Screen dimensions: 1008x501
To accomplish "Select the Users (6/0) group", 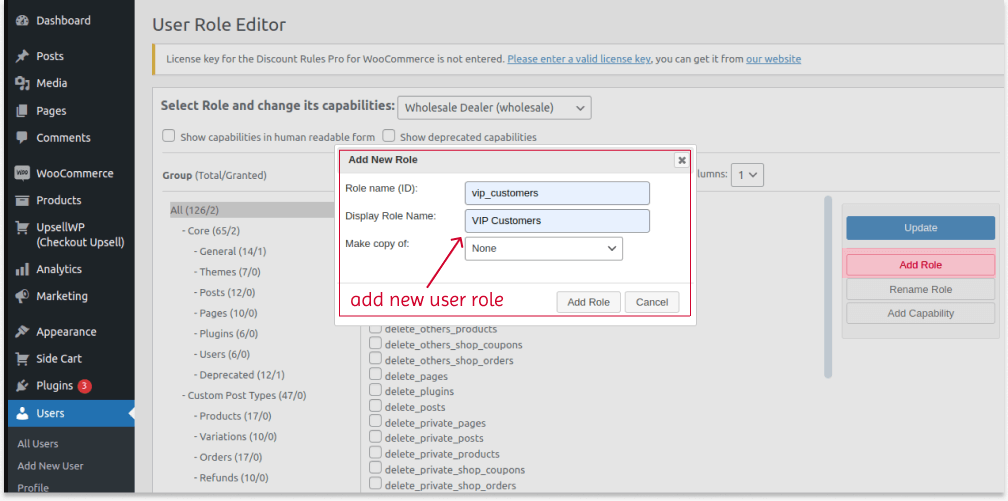I will [x=222, y=354].
